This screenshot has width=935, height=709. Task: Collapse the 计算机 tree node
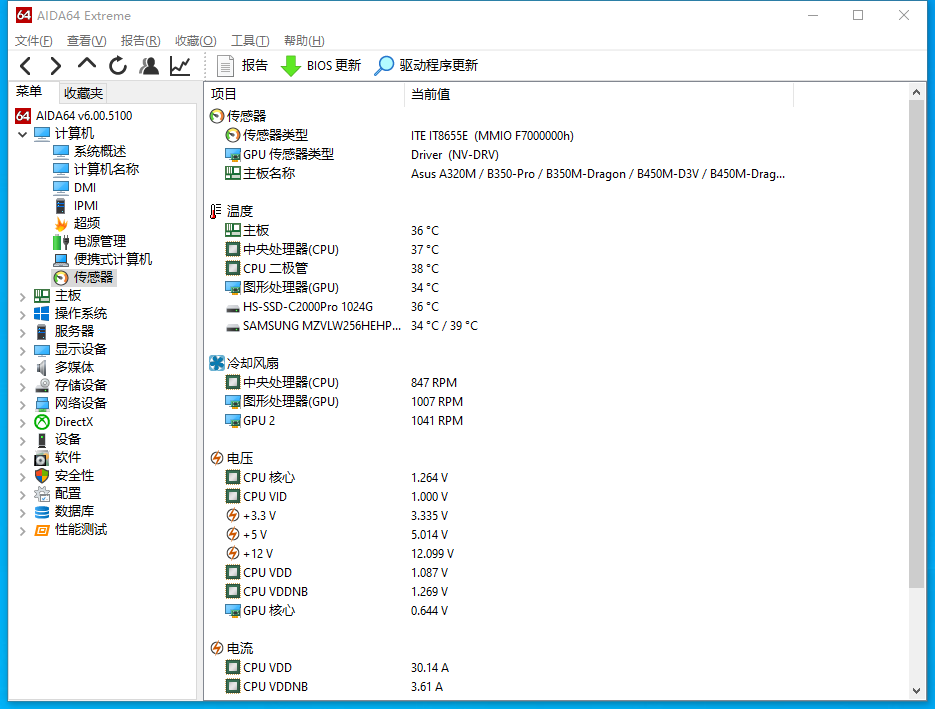pos(23,134)
